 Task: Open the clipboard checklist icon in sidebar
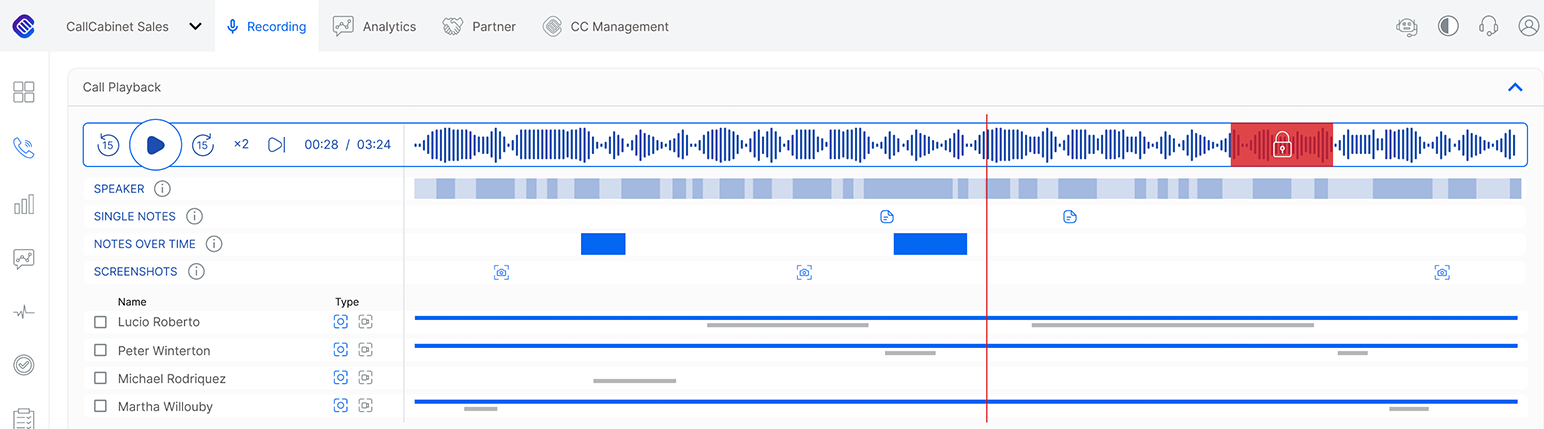click(23, 418)
